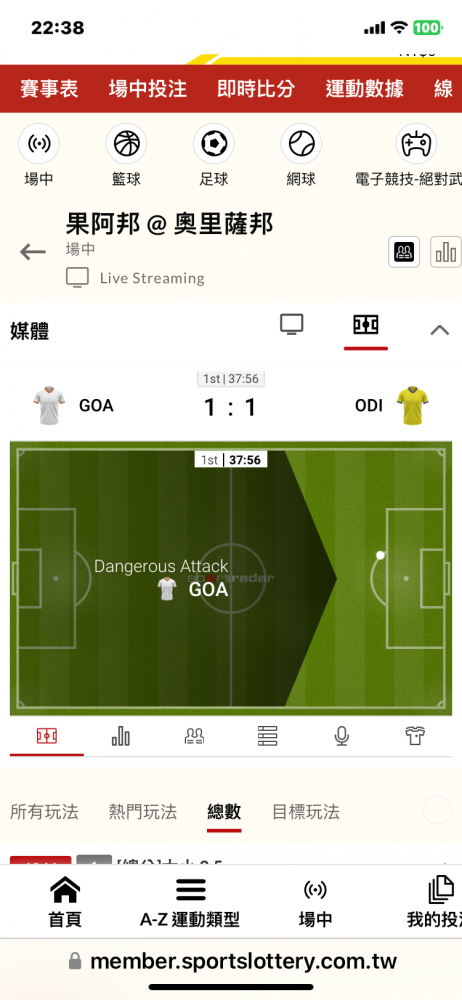Viewport: 462px width, 1000px height.
Task: Open 場中投注 in the red menu
Action: coord(147,89)
